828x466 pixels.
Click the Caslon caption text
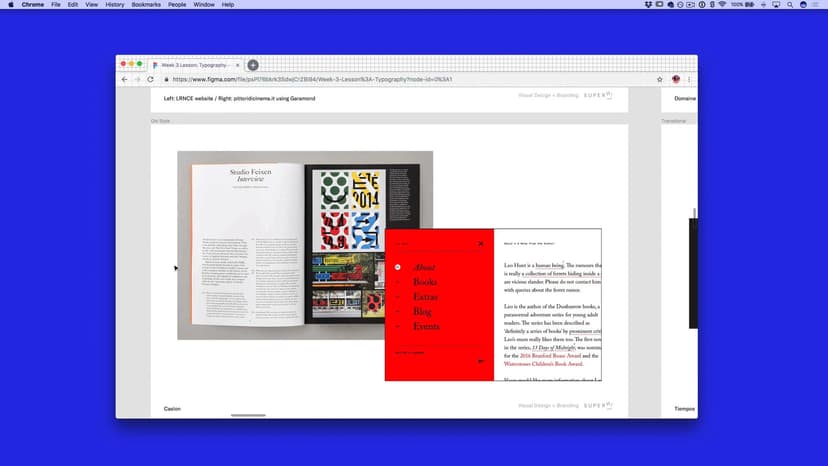click(x=172, y=409)
